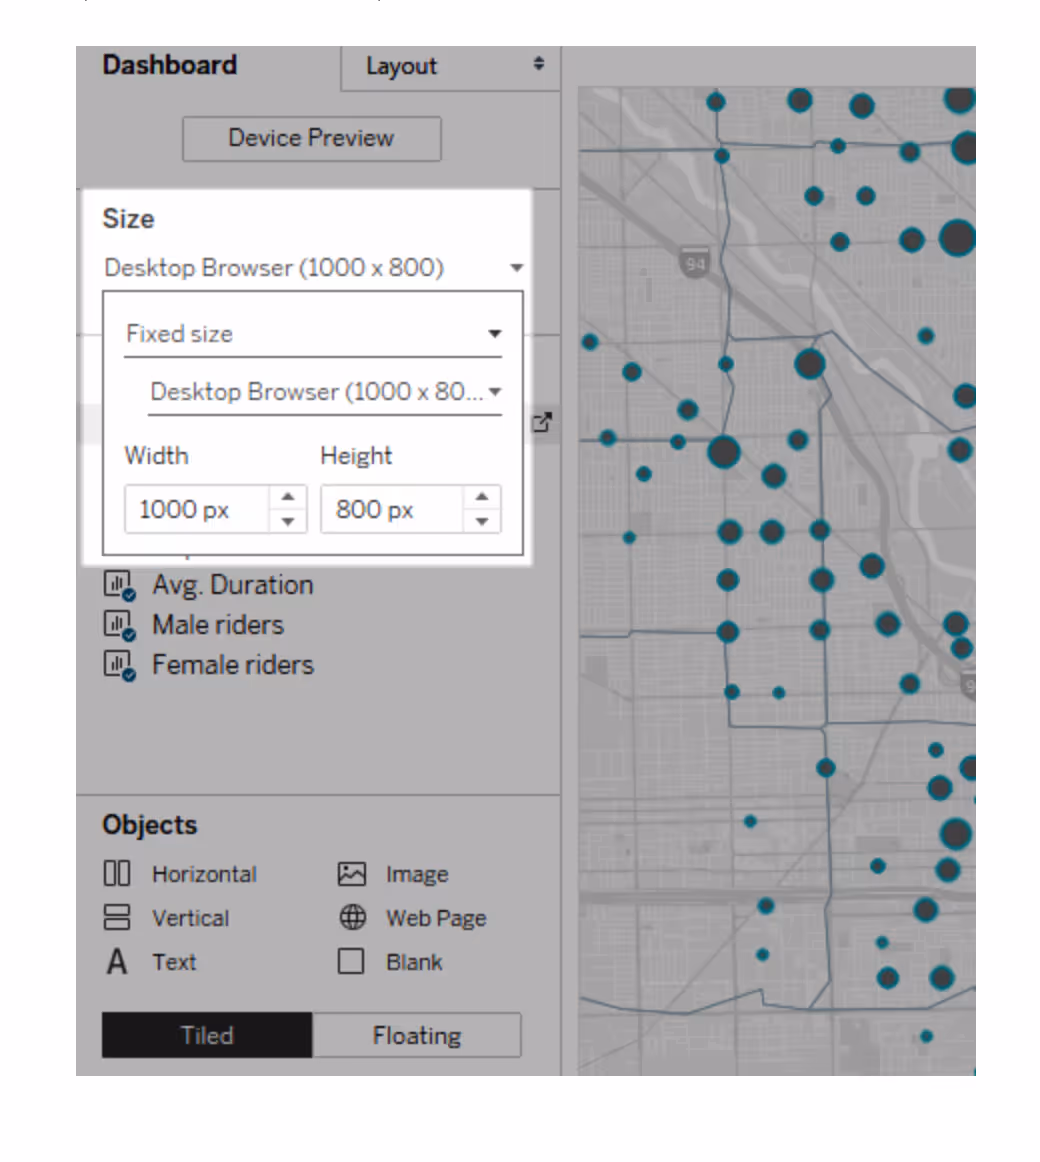
Task: Pick the Text object icon
Action: [116, 962]
